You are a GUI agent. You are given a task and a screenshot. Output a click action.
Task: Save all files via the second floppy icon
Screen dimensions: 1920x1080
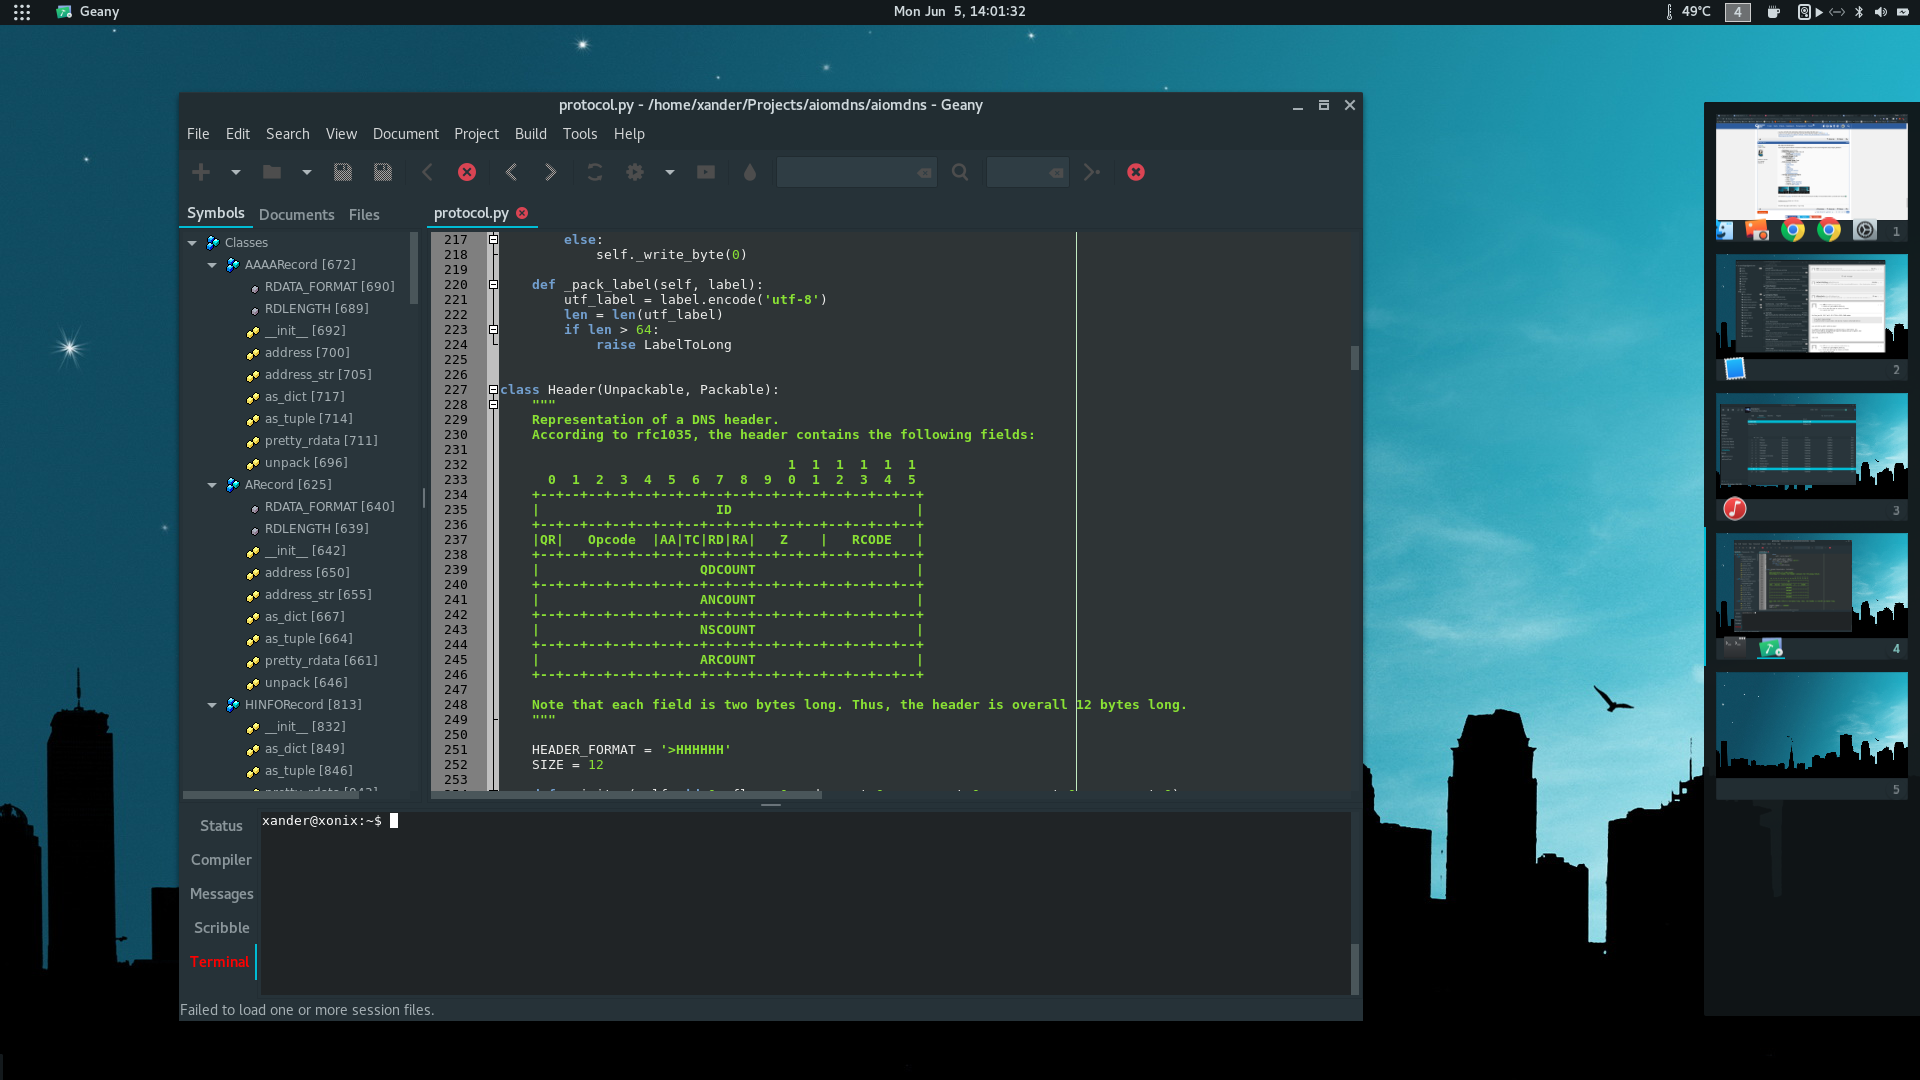tap(382, 172)
